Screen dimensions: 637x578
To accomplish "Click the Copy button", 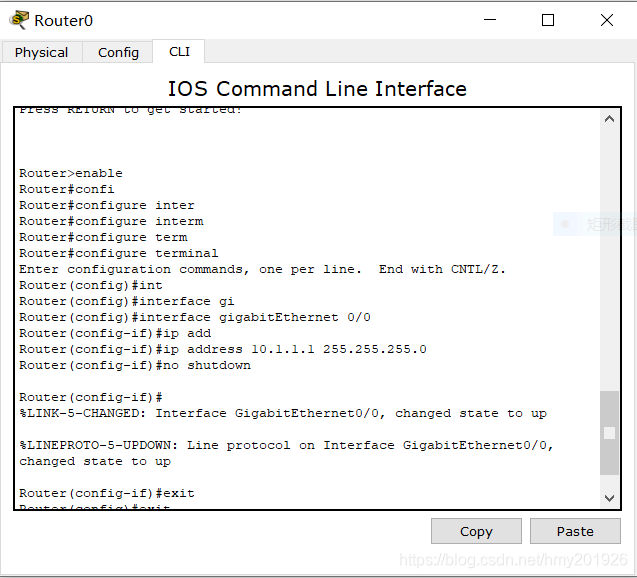I will (x=476, y=531).
